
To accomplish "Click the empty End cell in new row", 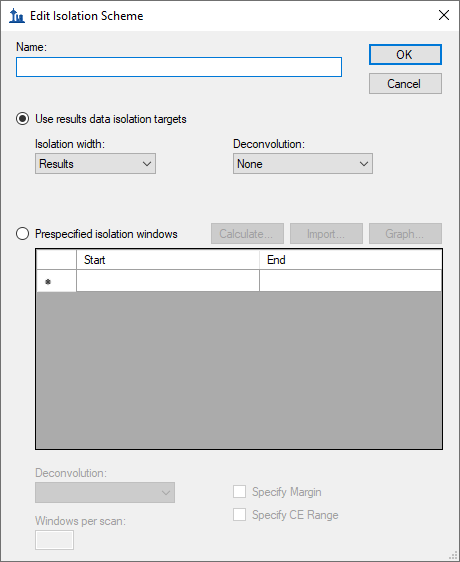I will [350, 281].
